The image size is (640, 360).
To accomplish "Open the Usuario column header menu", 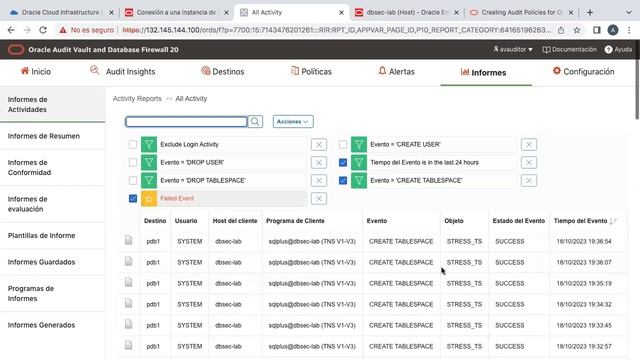I will coord(186,221).
